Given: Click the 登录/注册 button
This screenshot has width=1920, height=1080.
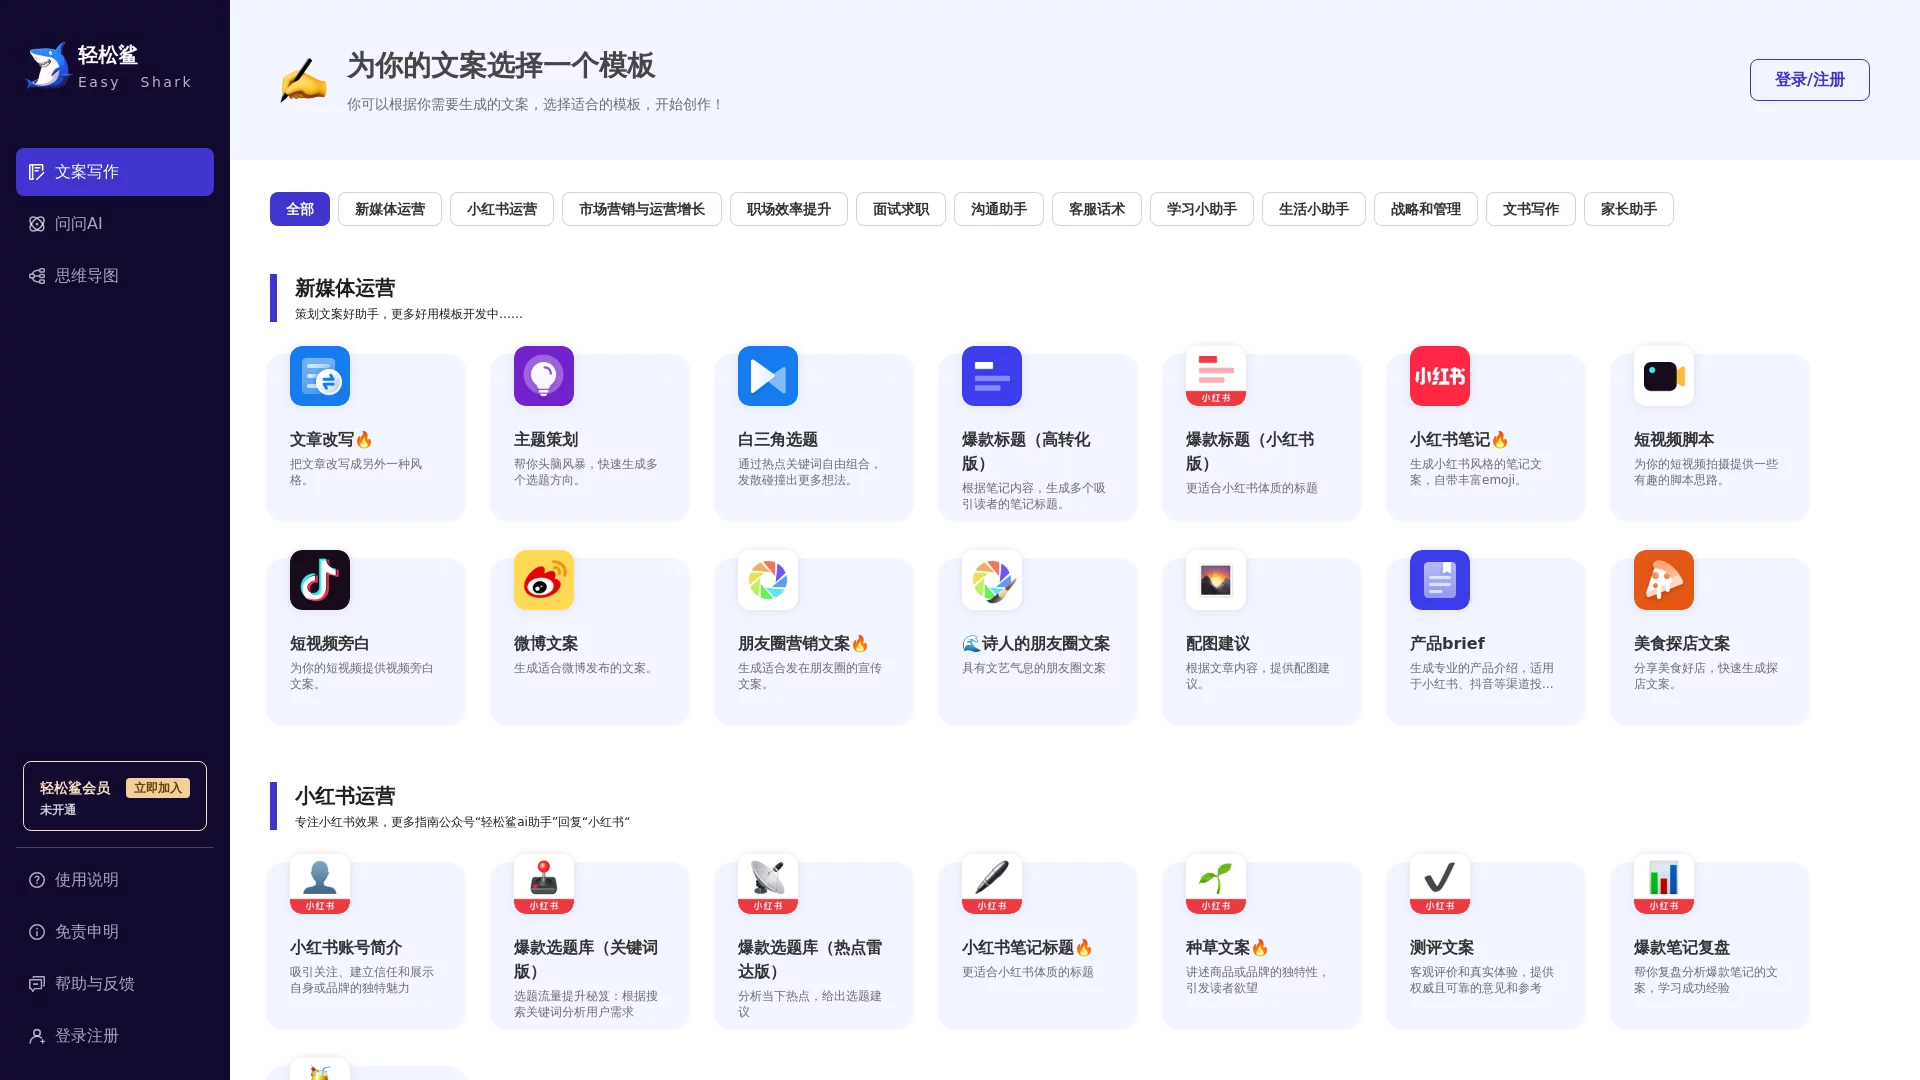Looking at the screenshot, I should click(1809, 79).
